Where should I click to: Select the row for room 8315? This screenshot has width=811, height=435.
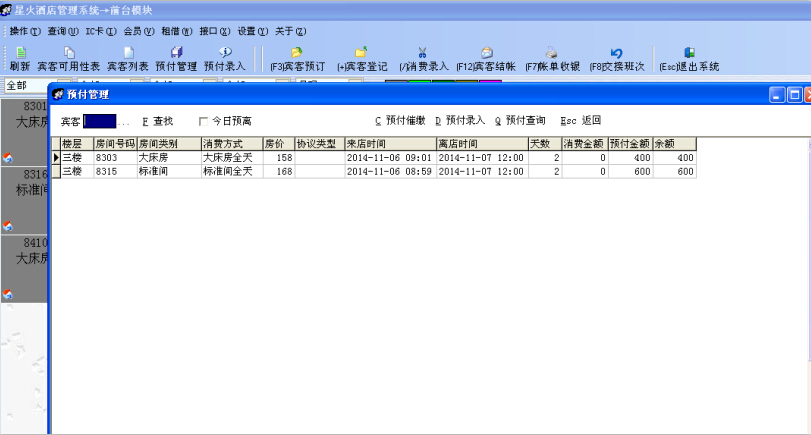[x=114, y=171]
